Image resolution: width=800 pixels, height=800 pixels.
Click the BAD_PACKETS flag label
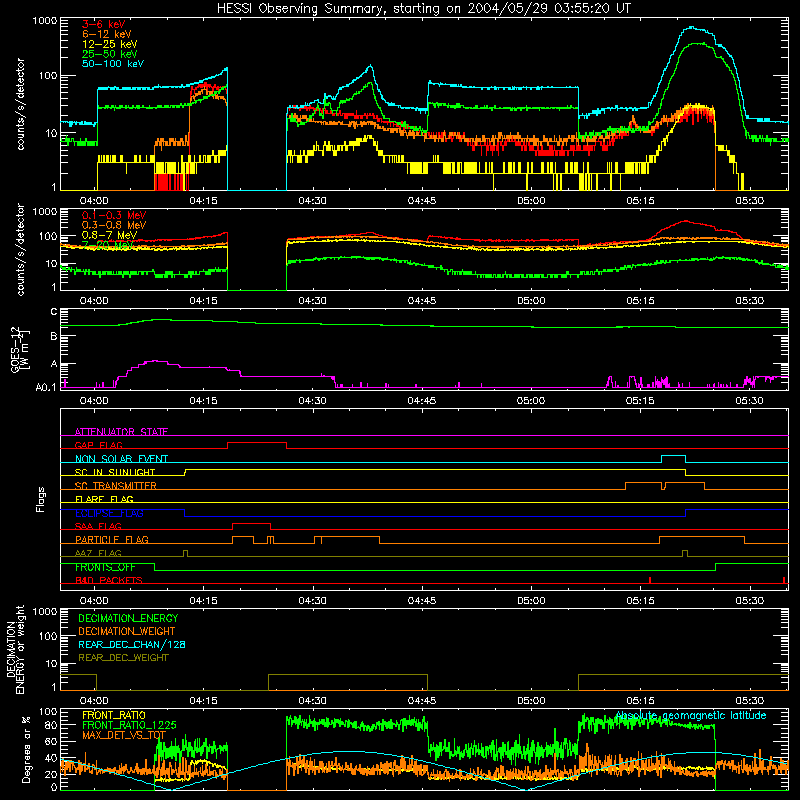point(109,581)
